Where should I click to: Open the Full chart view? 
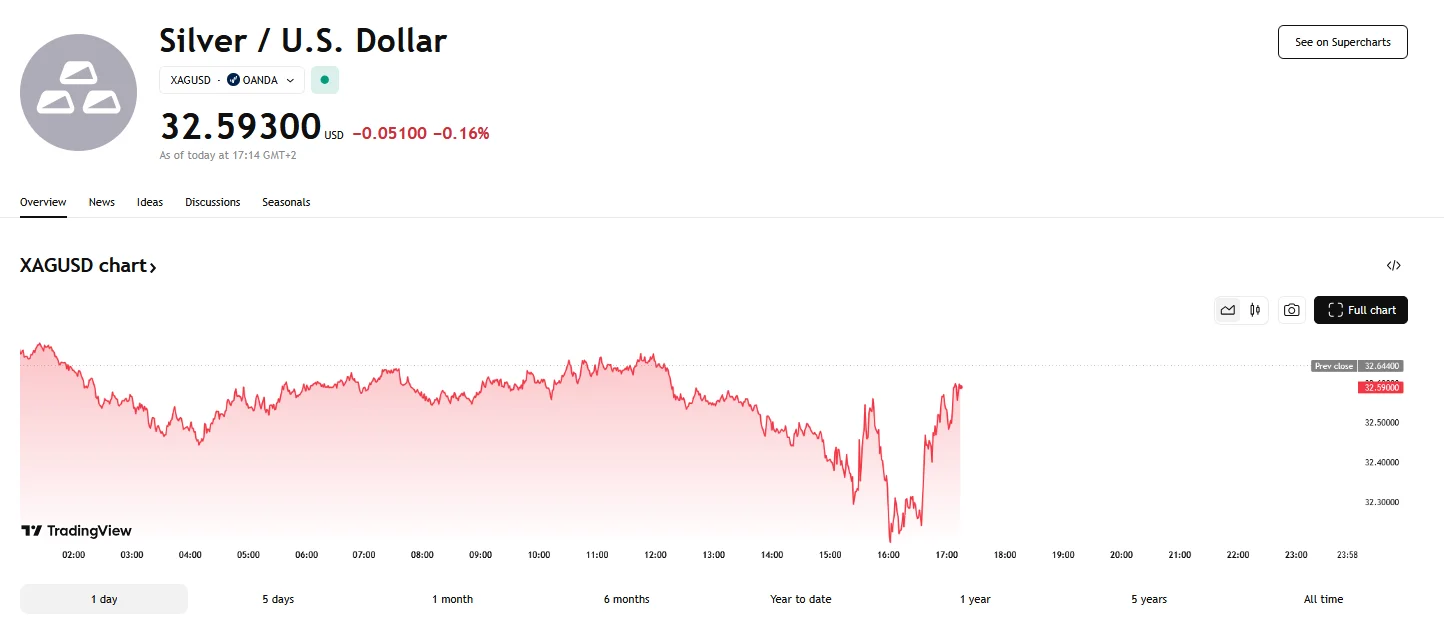coord(1361,310)
